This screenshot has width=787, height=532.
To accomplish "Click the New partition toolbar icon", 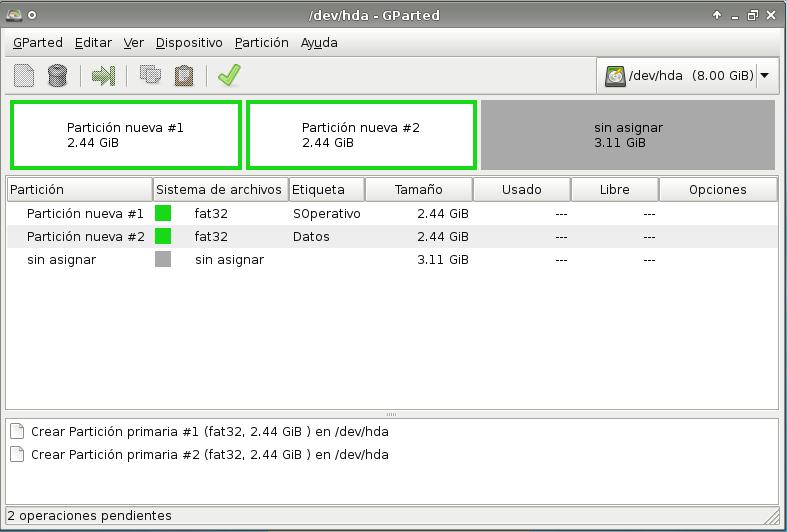I will (24, 76).
